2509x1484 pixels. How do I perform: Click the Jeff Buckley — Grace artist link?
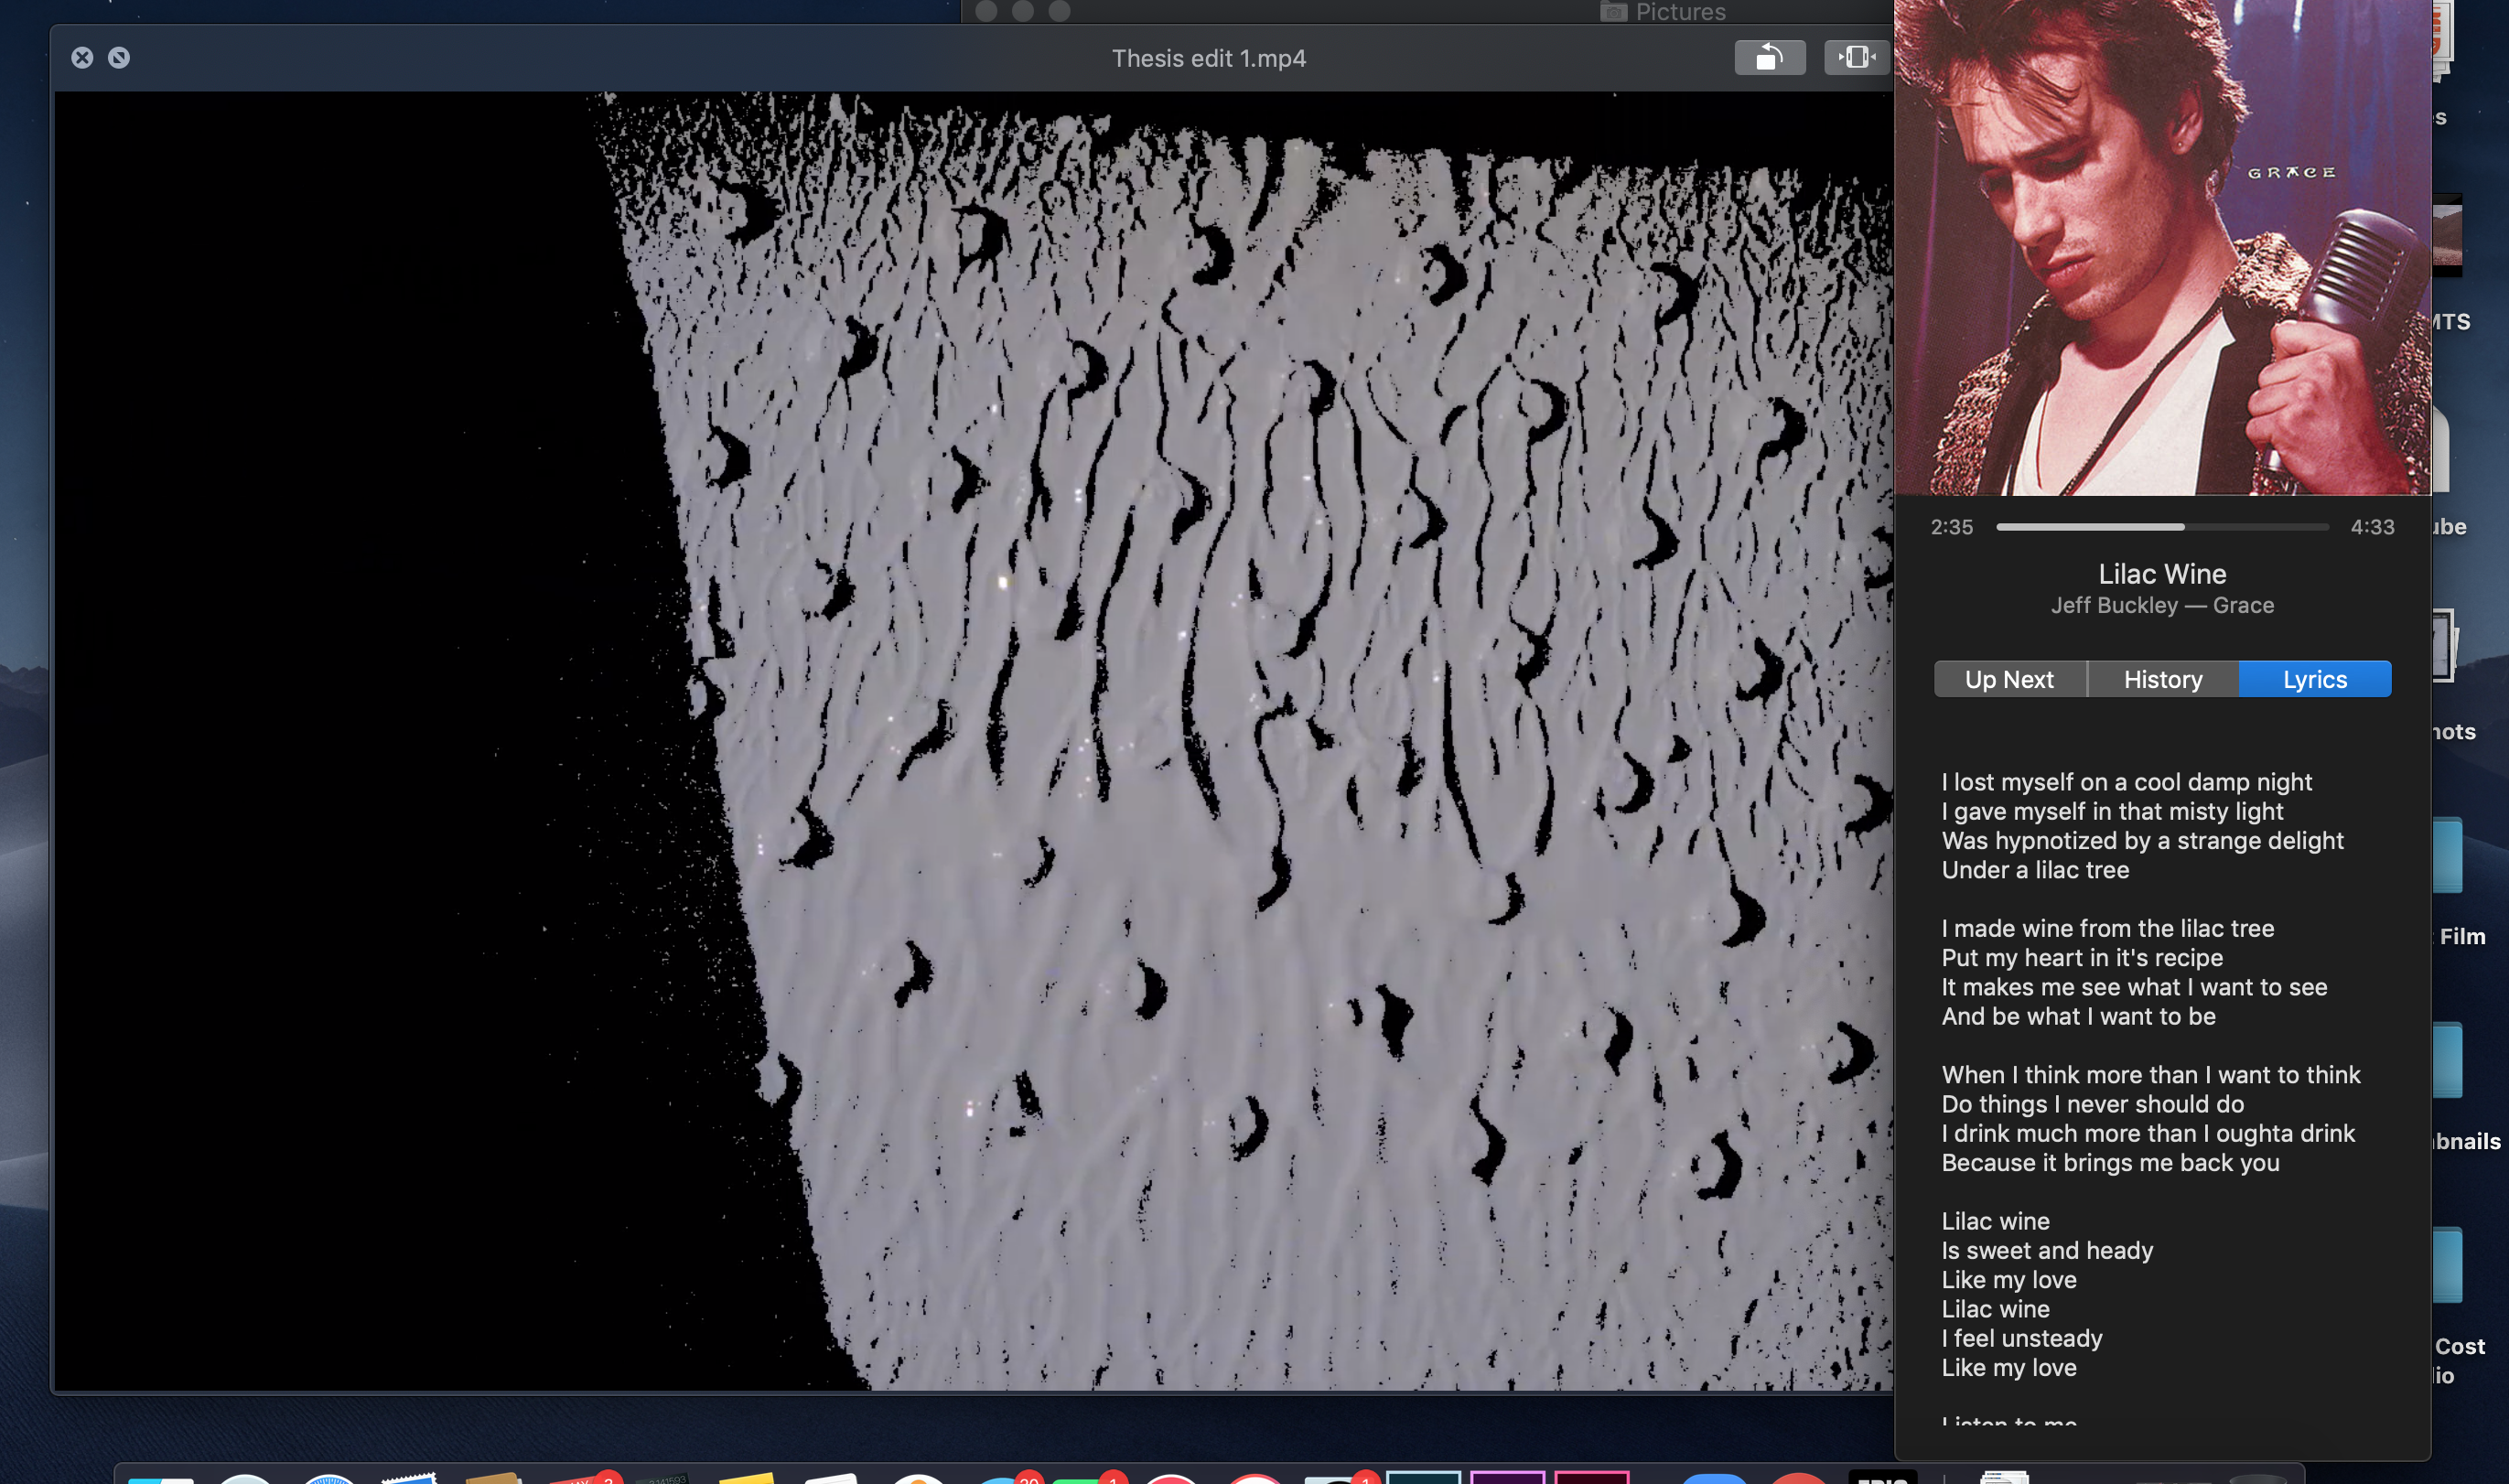(2162, 605)
